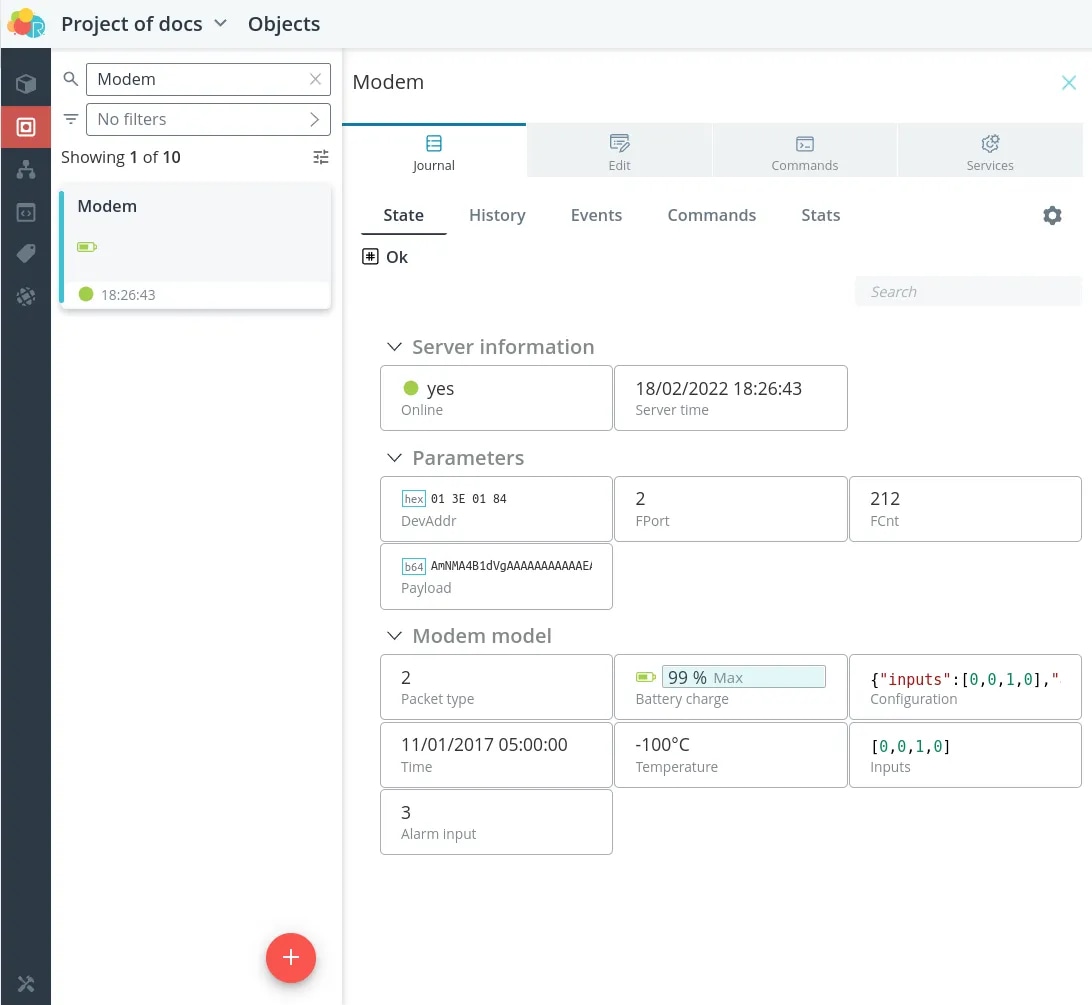Open the top Commands tab

(804, 151)
